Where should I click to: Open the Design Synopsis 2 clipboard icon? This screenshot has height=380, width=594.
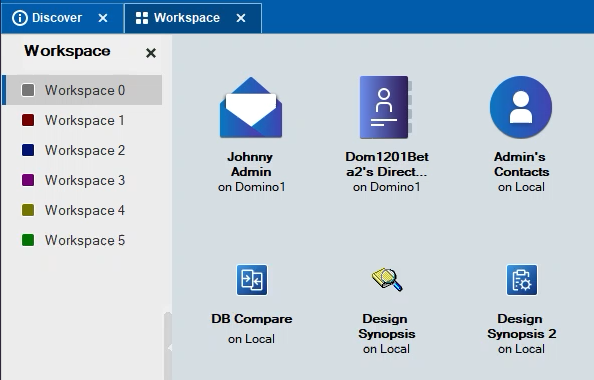(522, 280)
